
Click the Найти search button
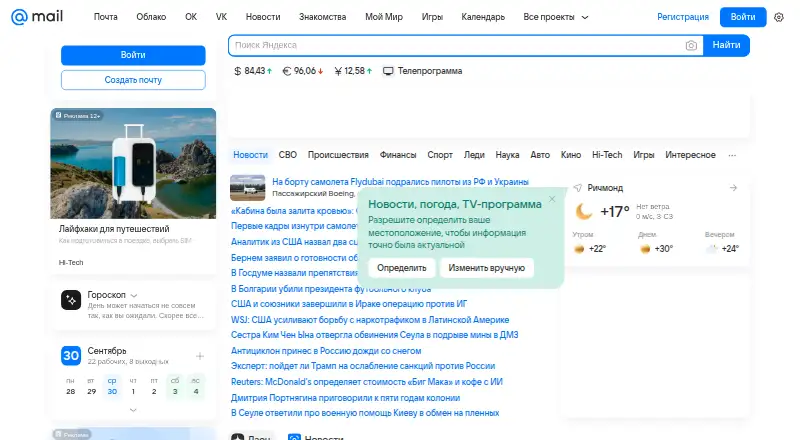click(726, 45)
